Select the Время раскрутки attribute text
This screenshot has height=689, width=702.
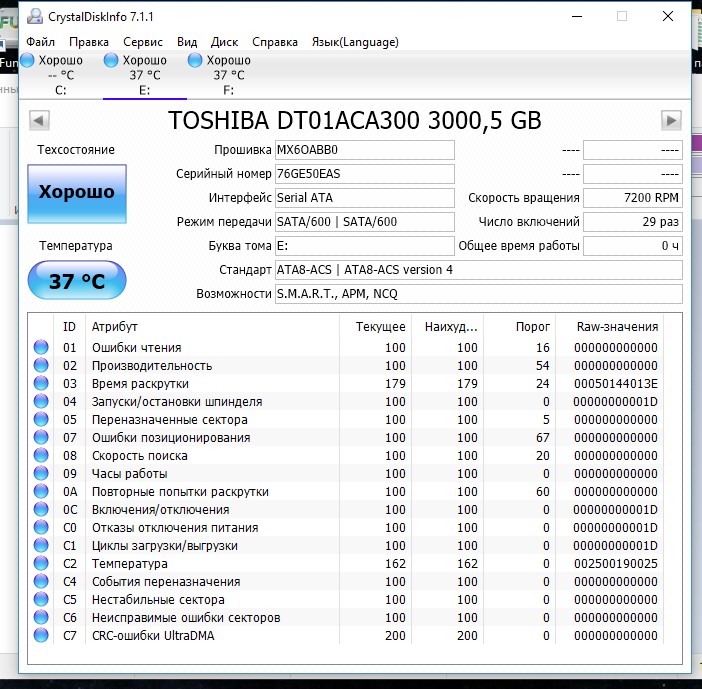140,384
